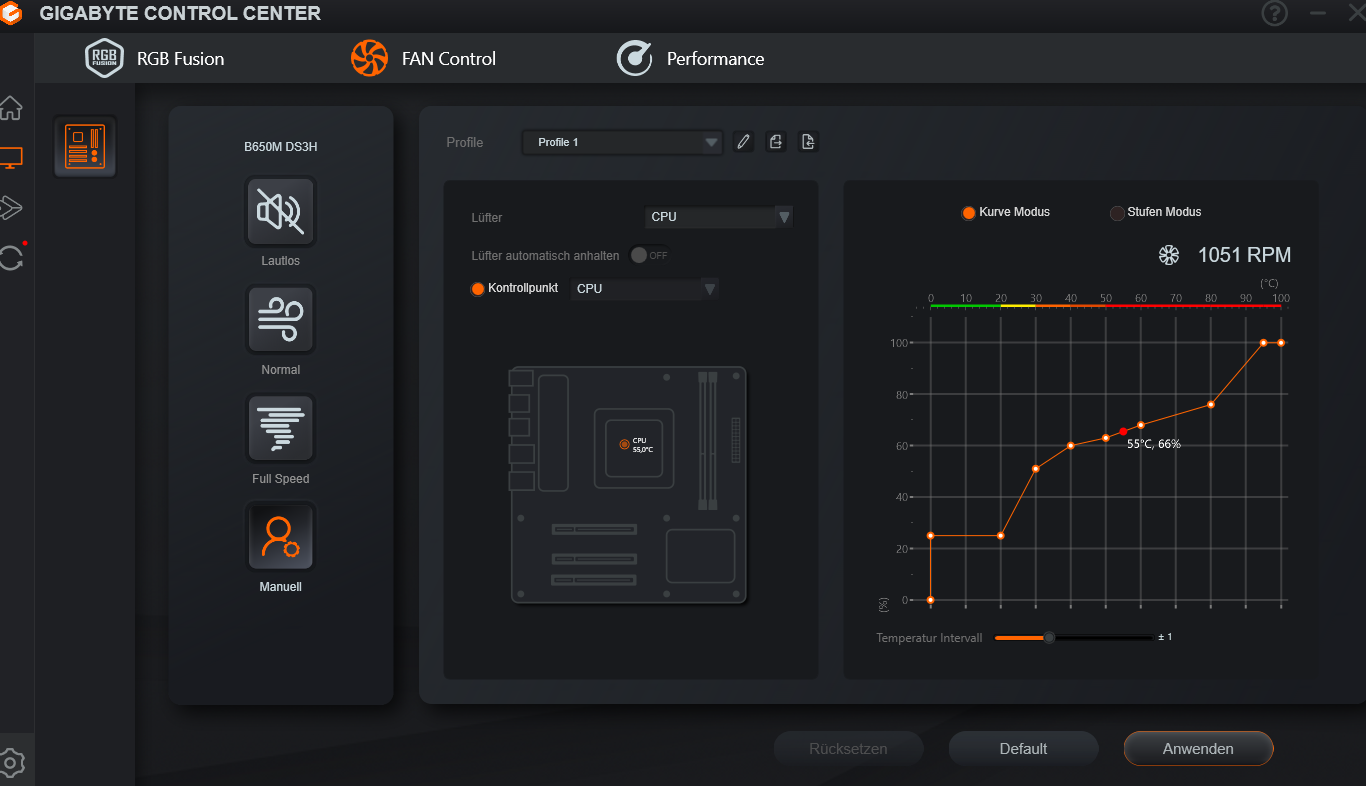The width and height of the screenshot is (1366, 786).
Task: Click the B650M DS3H board name
Action: [281, 147]
